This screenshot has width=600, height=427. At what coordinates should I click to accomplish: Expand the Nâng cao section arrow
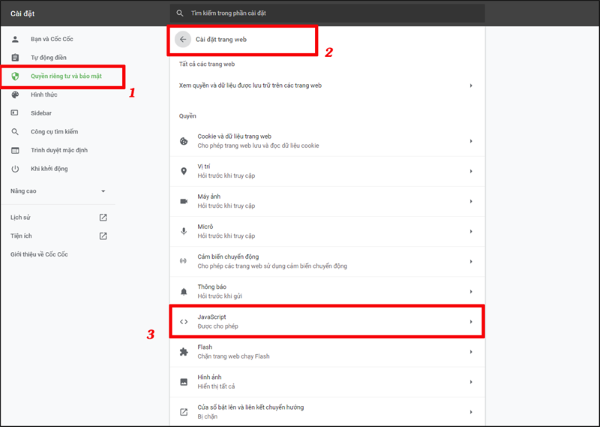(103, 191)
